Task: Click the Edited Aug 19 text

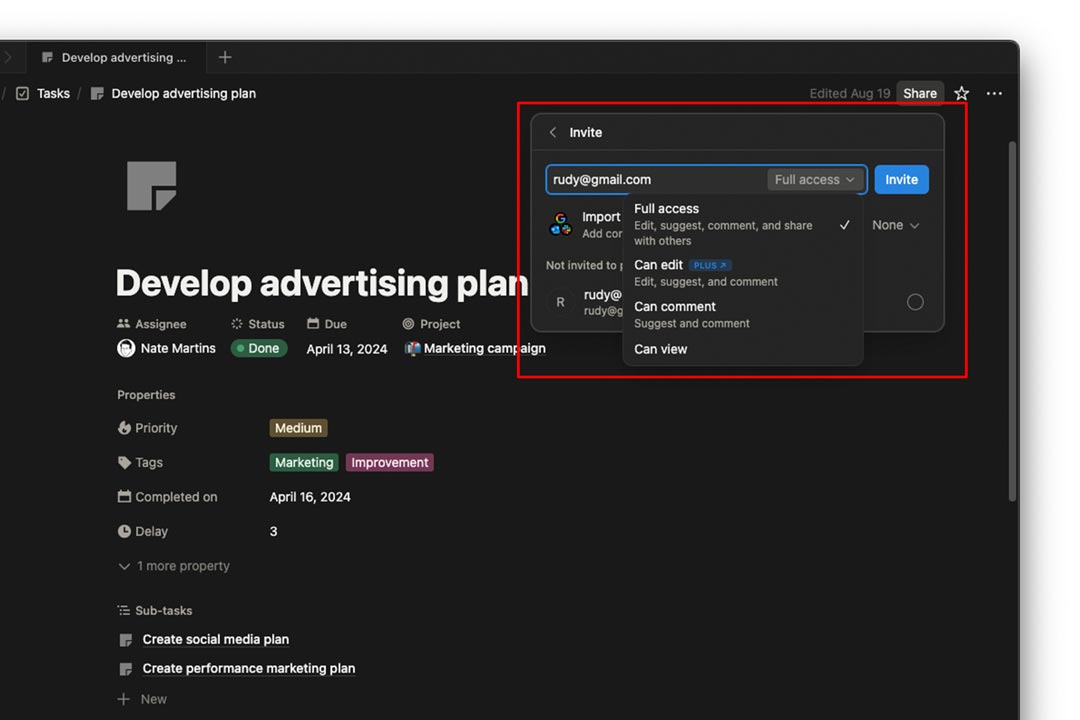Action: click(849, 93)
